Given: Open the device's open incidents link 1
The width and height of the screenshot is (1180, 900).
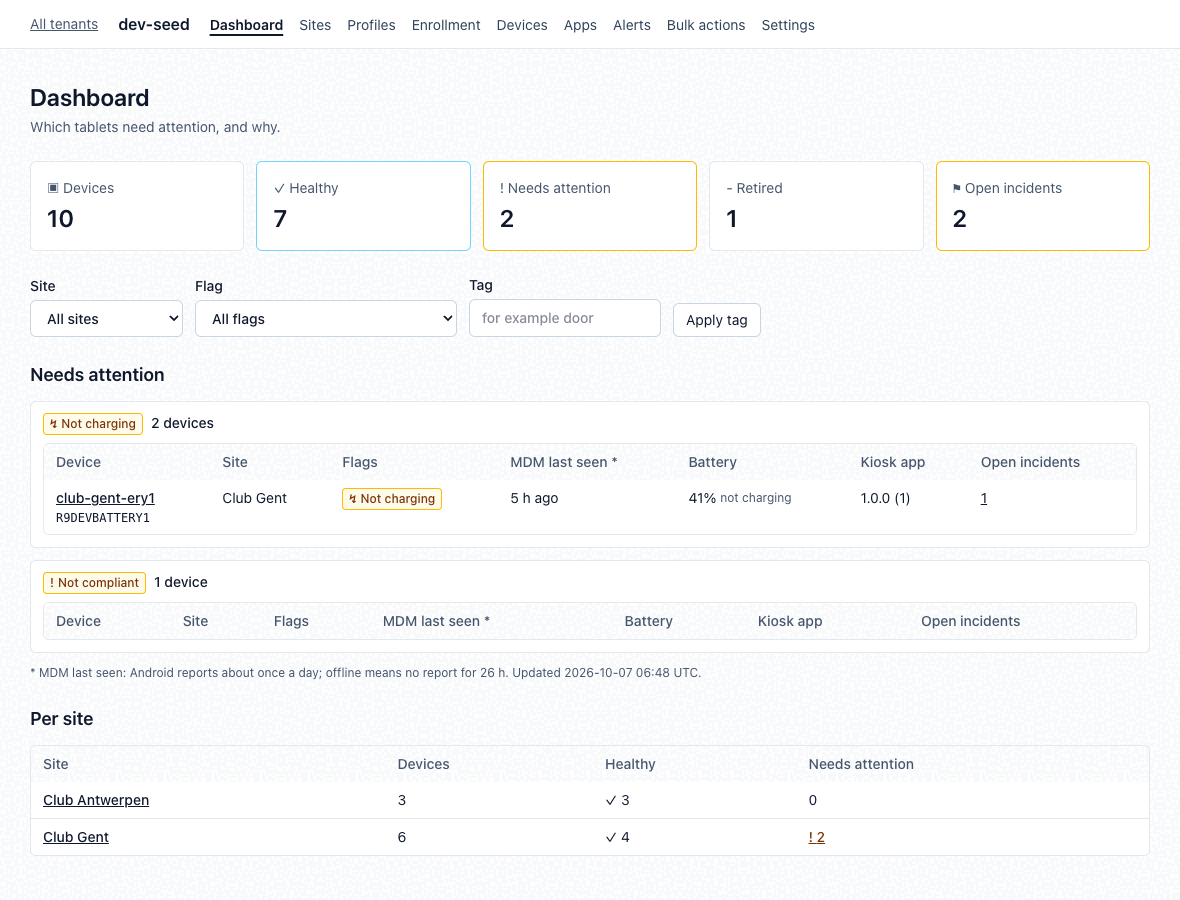Looking at the screenshot, I should [984, 498].
